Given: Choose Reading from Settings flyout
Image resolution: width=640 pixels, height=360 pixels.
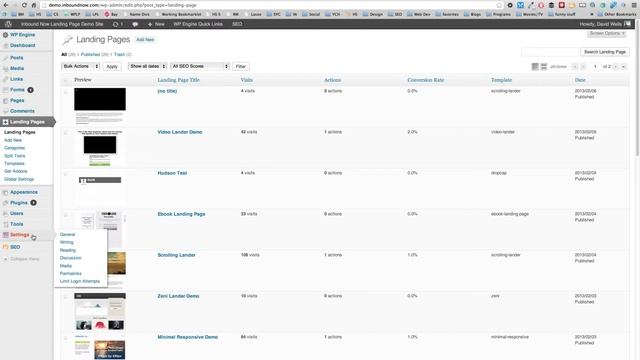Looking at the screenshot, I should pyautogui.click(x=68, y=250).
